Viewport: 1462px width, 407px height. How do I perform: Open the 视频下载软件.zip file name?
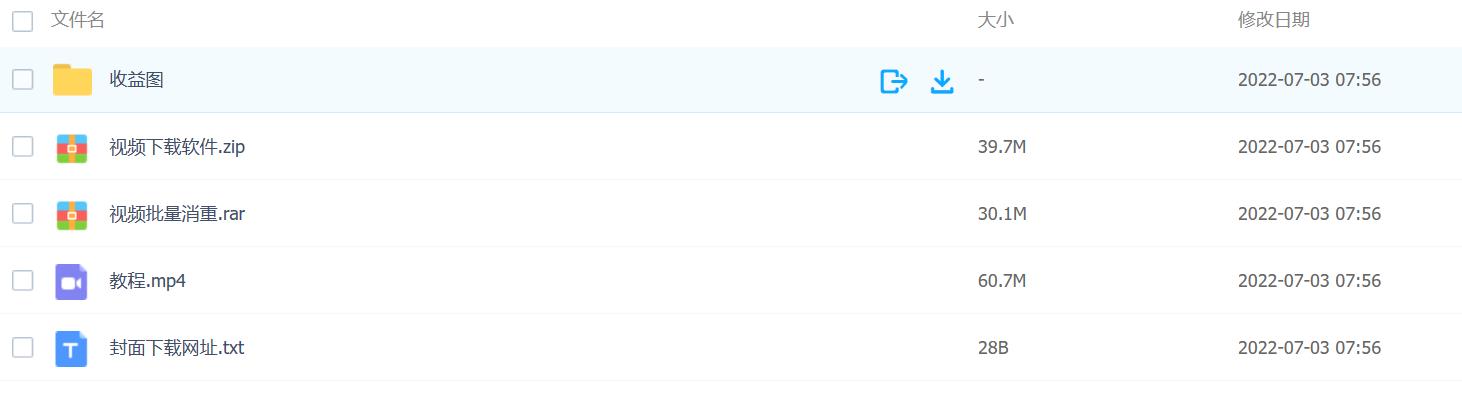177,147
